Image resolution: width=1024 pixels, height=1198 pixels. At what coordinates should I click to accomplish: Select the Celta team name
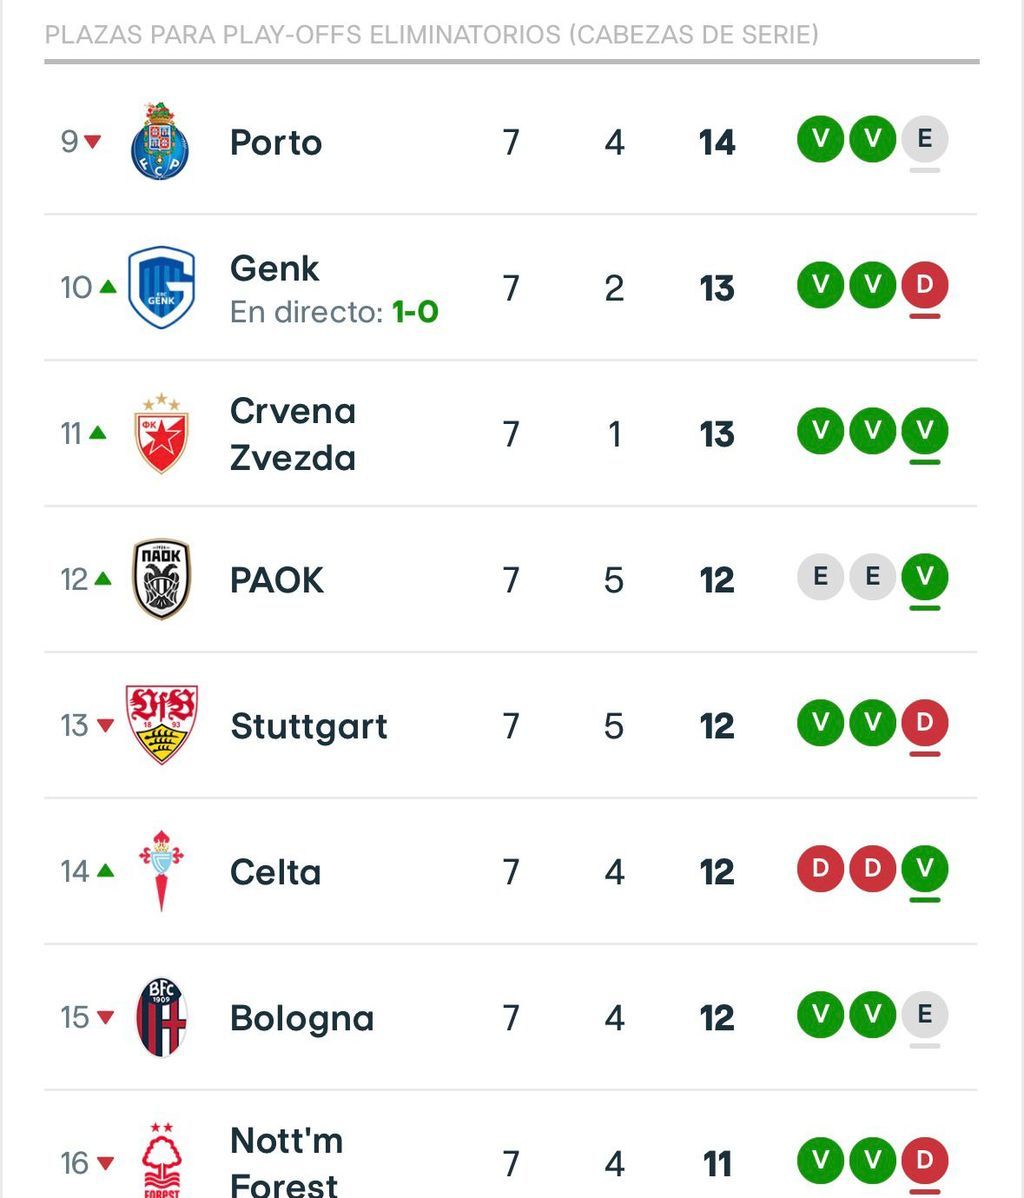[275, 872]
